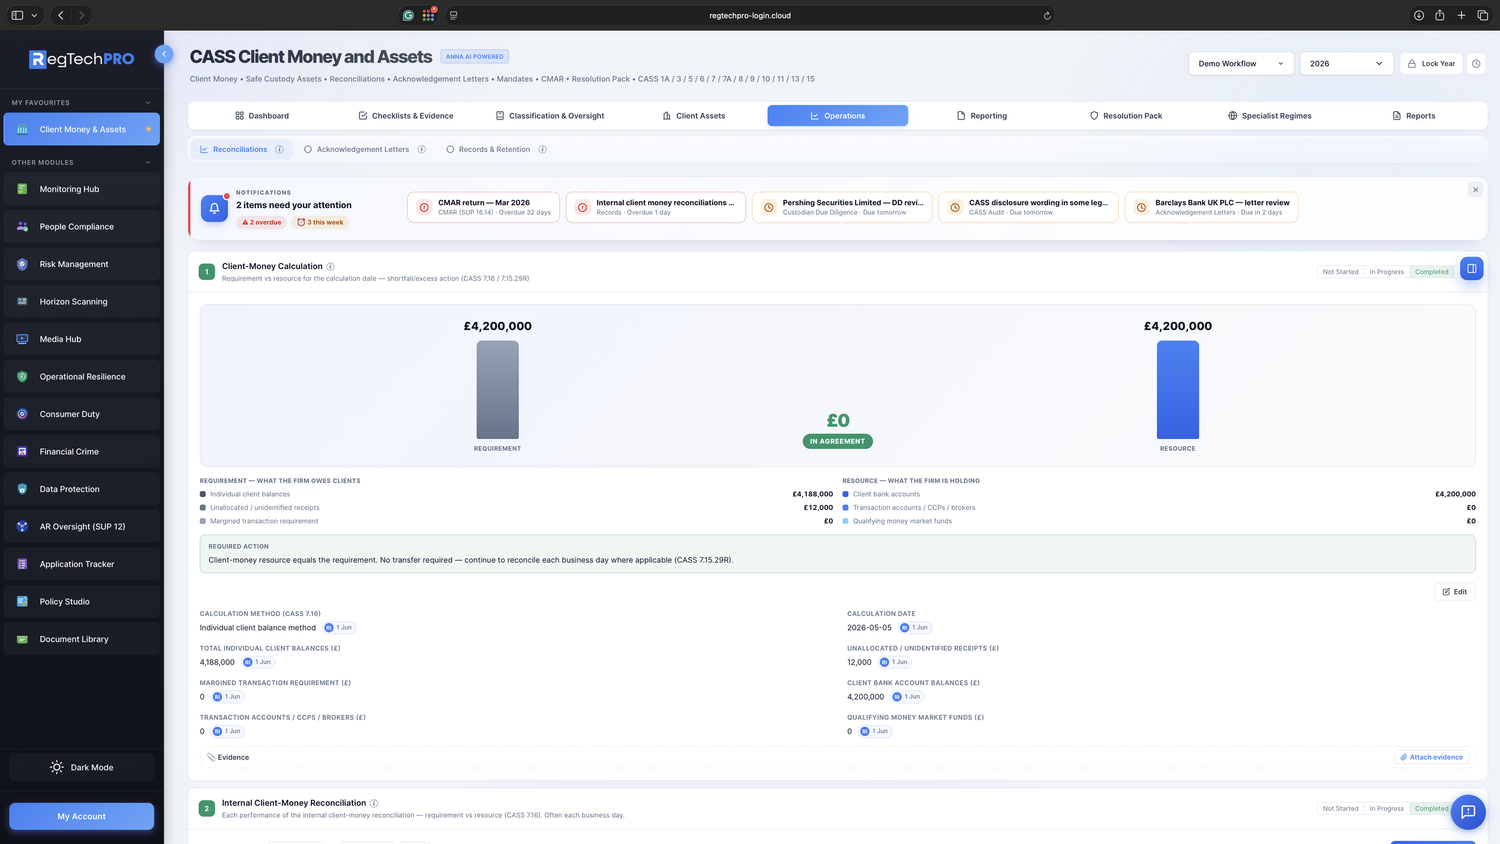Open Pershing Securities Limited DD review notification
This screenshot has width=1500, height=844.
pos(842,207)
